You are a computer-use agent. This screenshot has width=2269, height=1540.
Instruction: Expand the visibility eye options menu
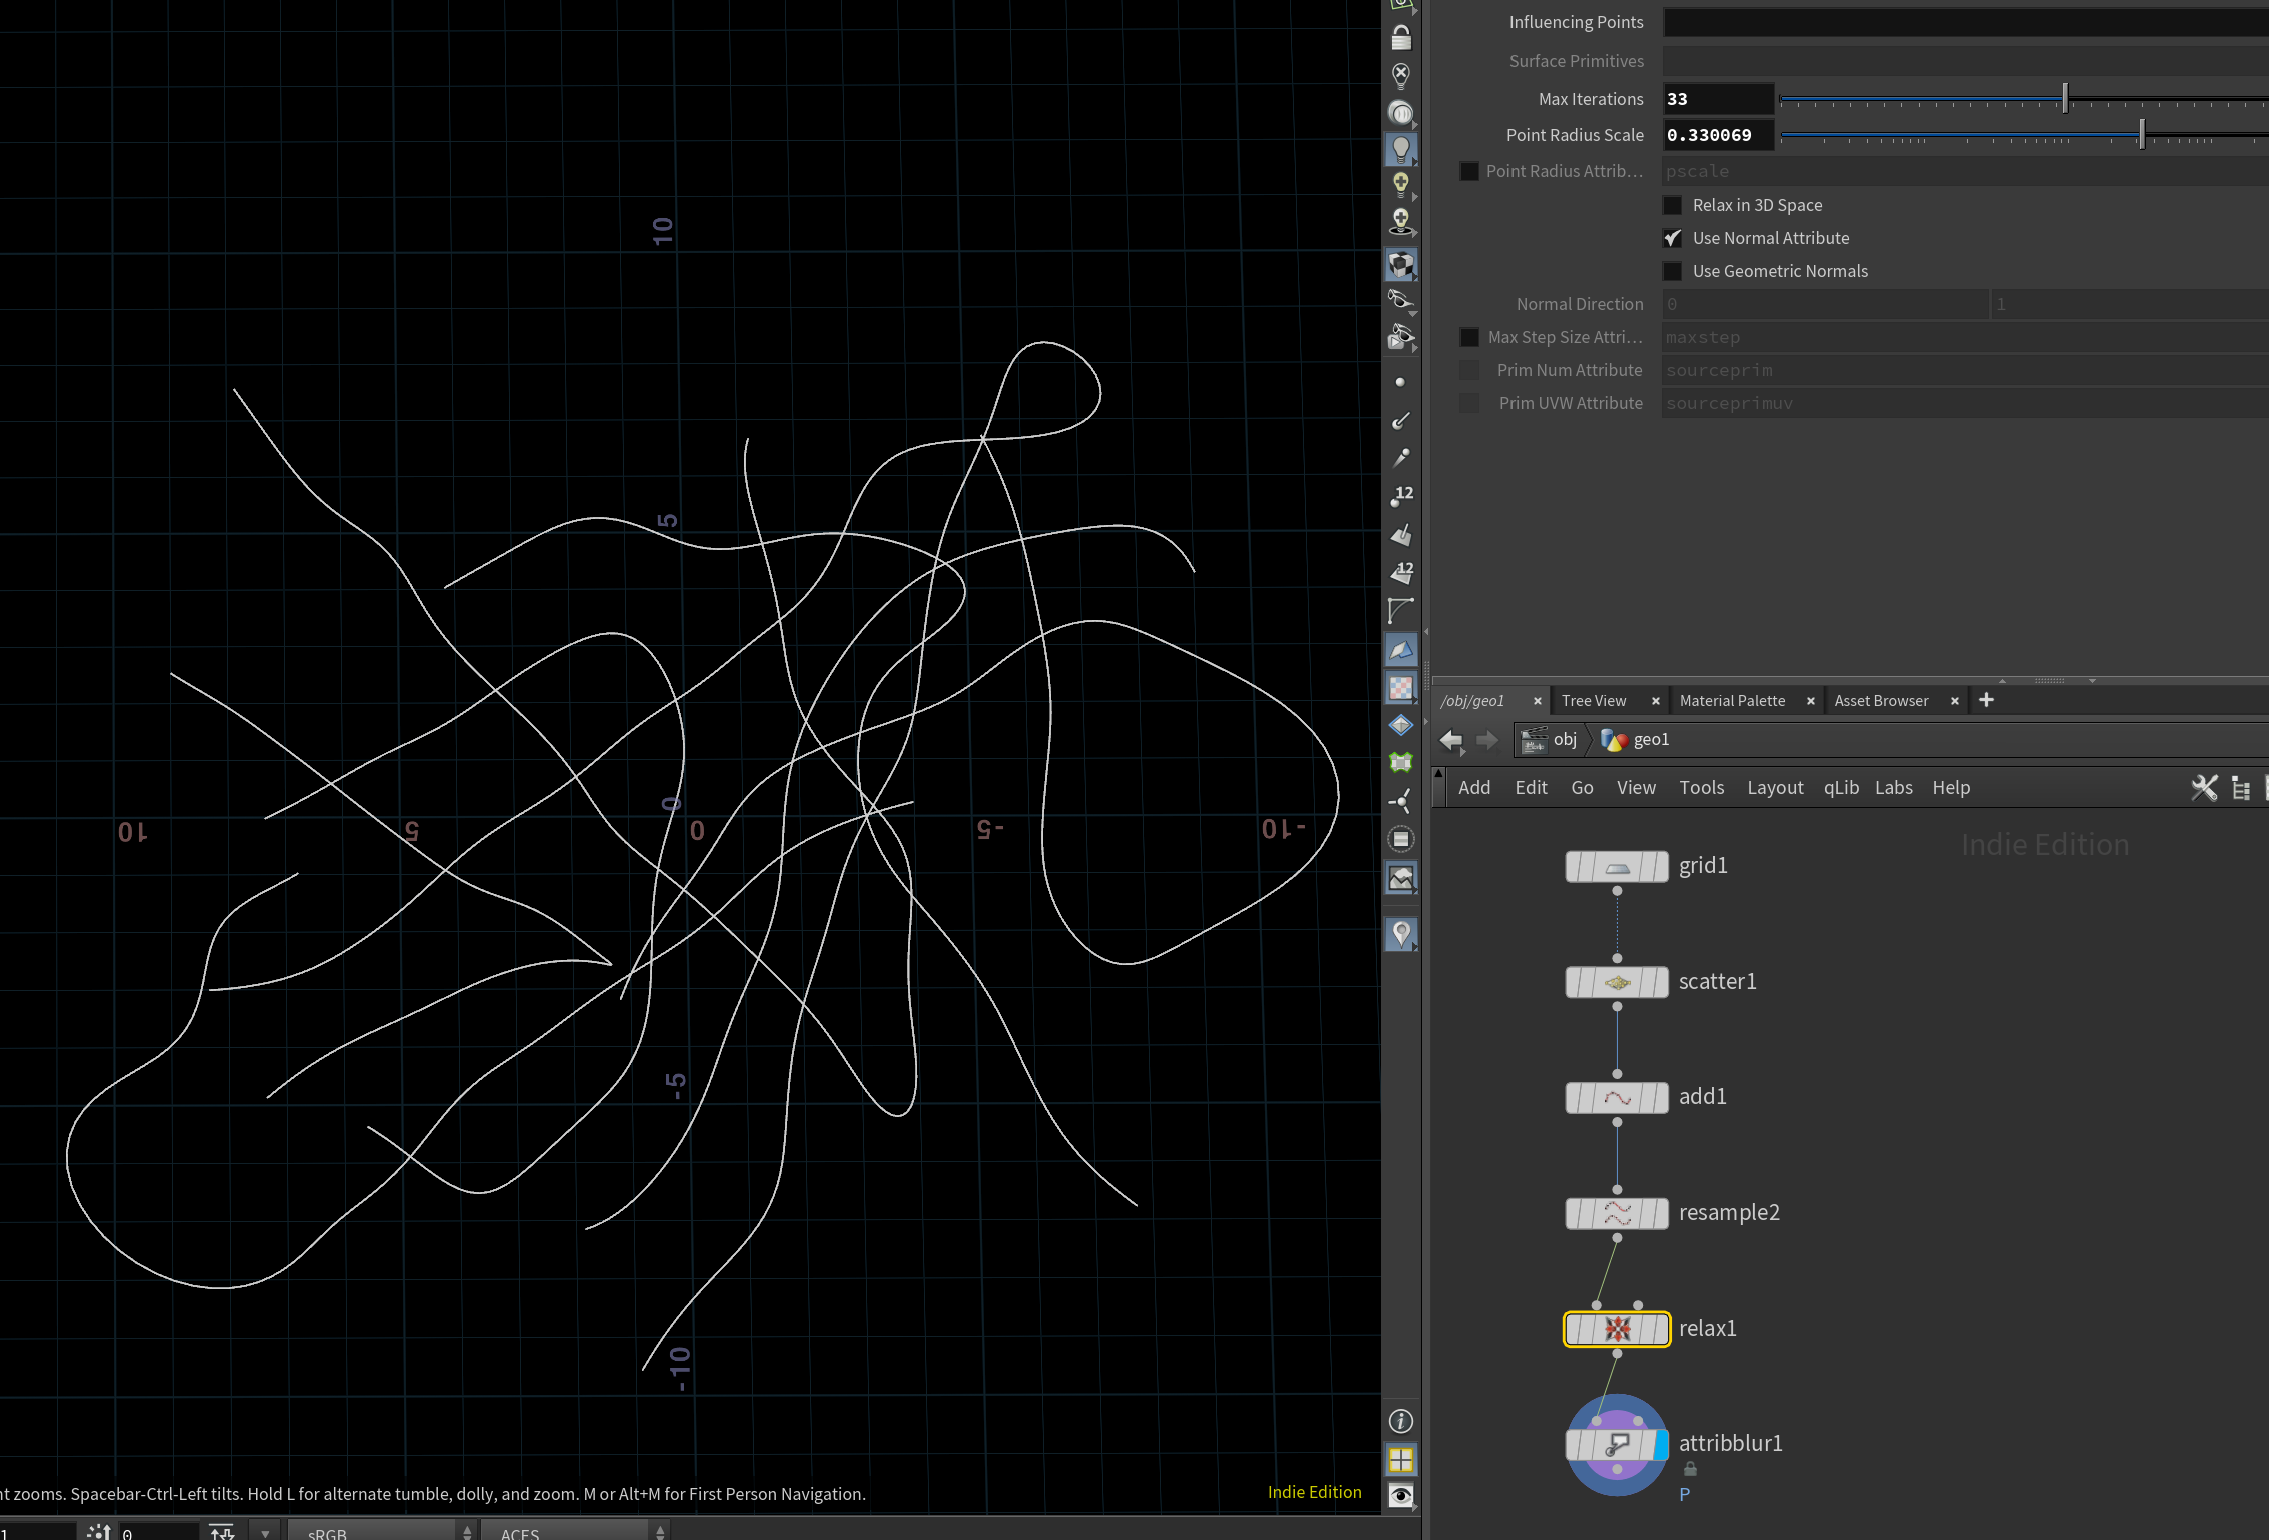coord(1401,1496)
